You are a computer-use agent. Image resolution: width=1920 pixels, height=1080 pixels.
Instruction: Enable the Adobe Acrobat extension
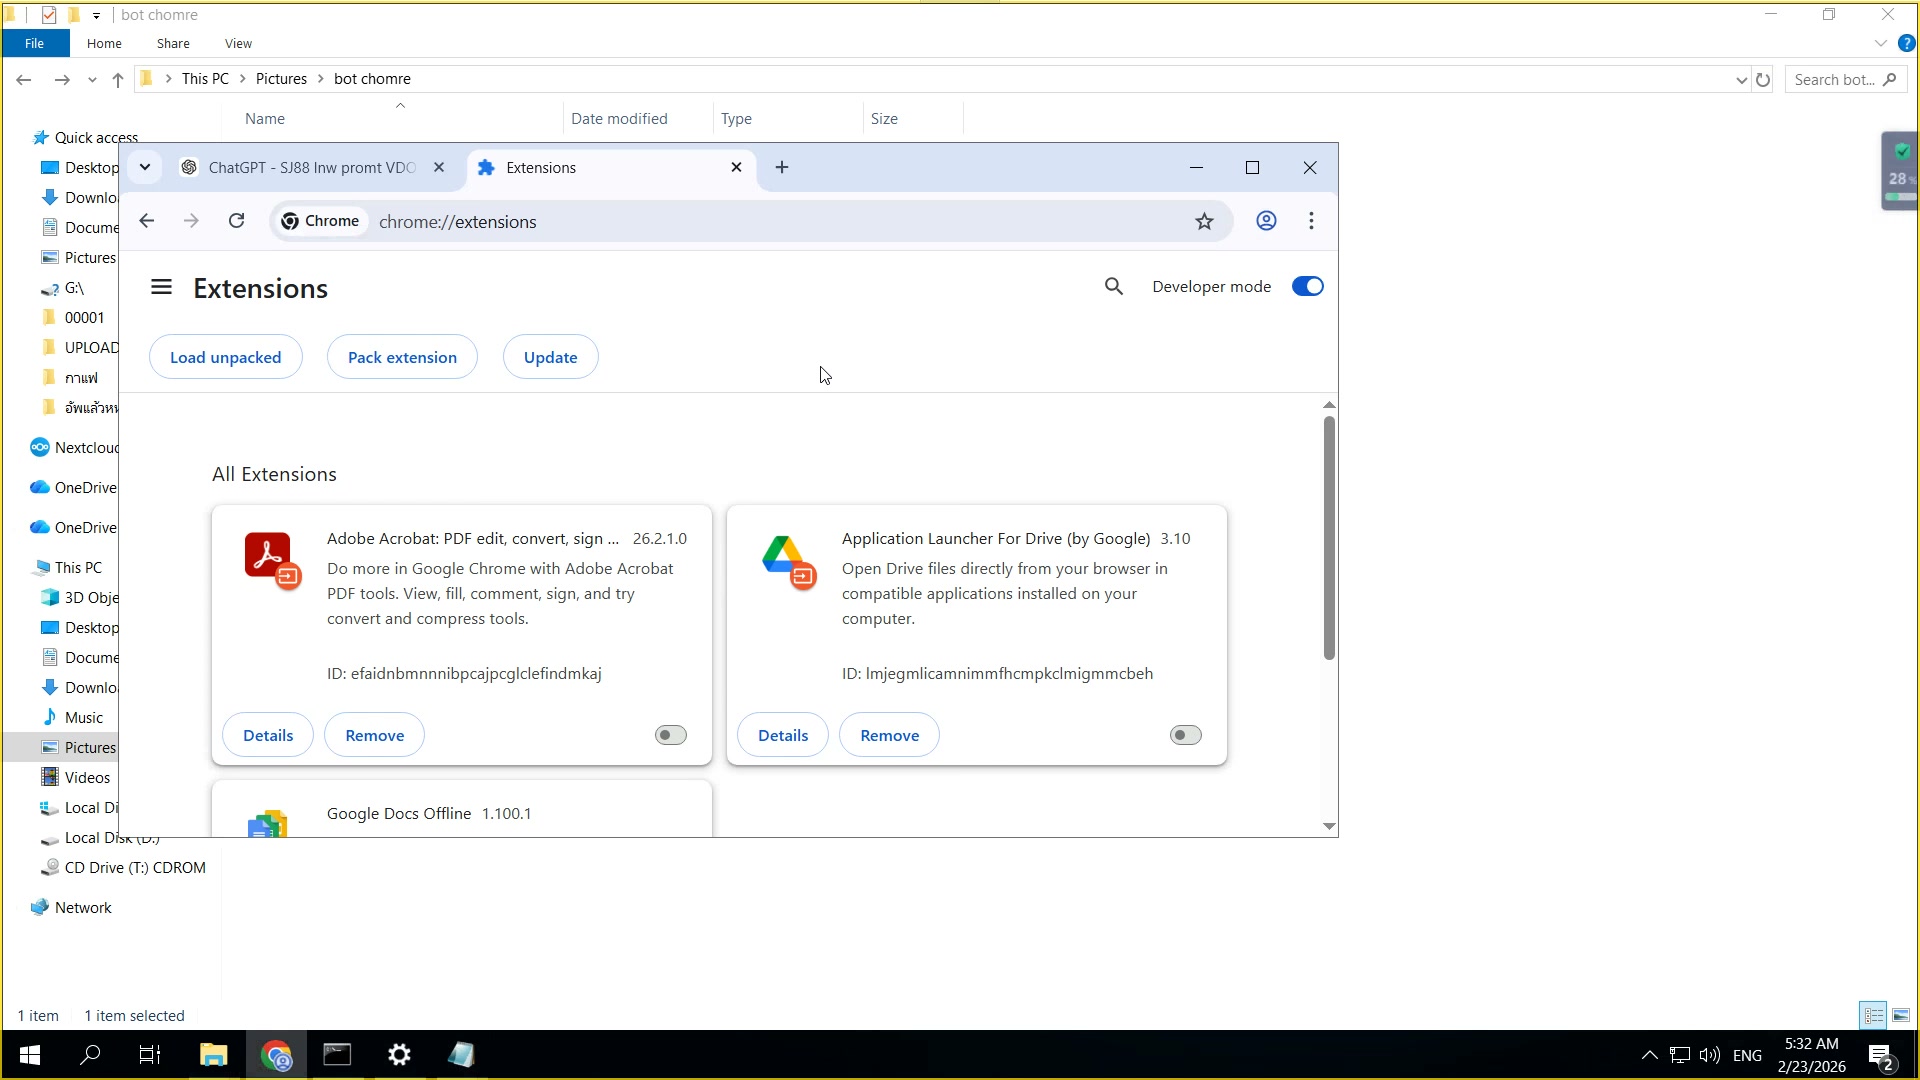[x=669, y=734]
